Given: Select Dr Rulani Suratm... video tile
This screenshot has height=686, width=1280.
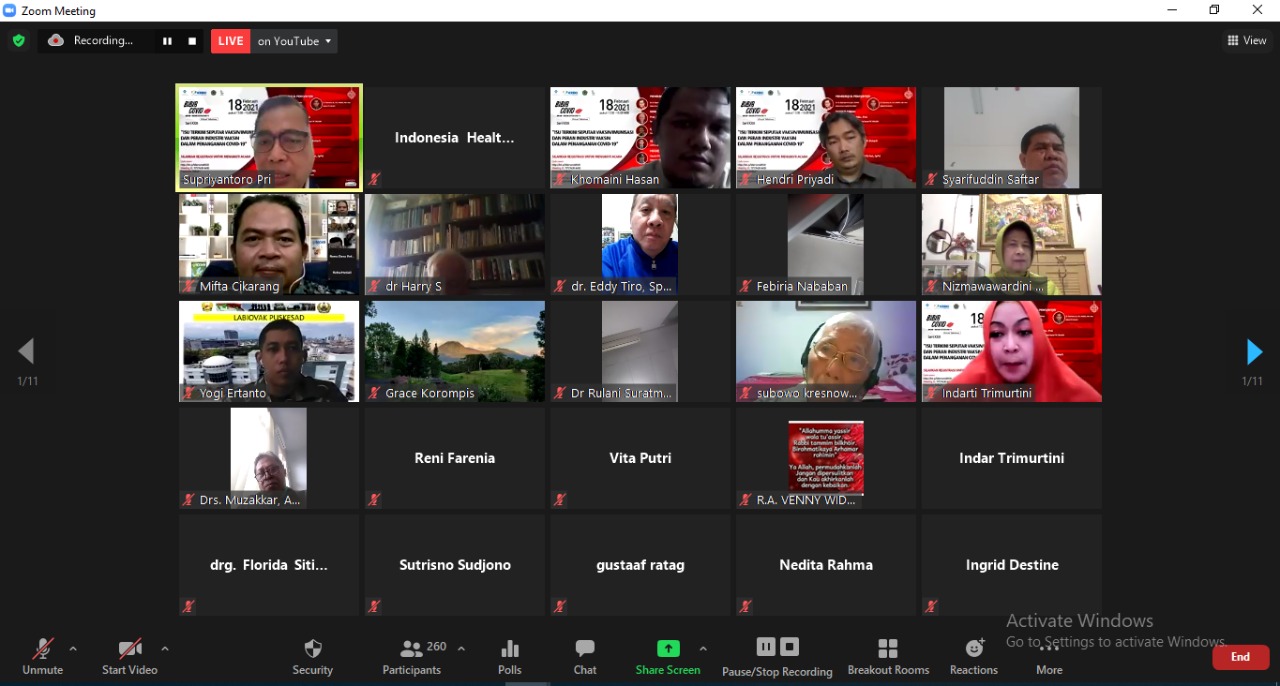Looking at the screenshot, I should click(x=641, y=351).
